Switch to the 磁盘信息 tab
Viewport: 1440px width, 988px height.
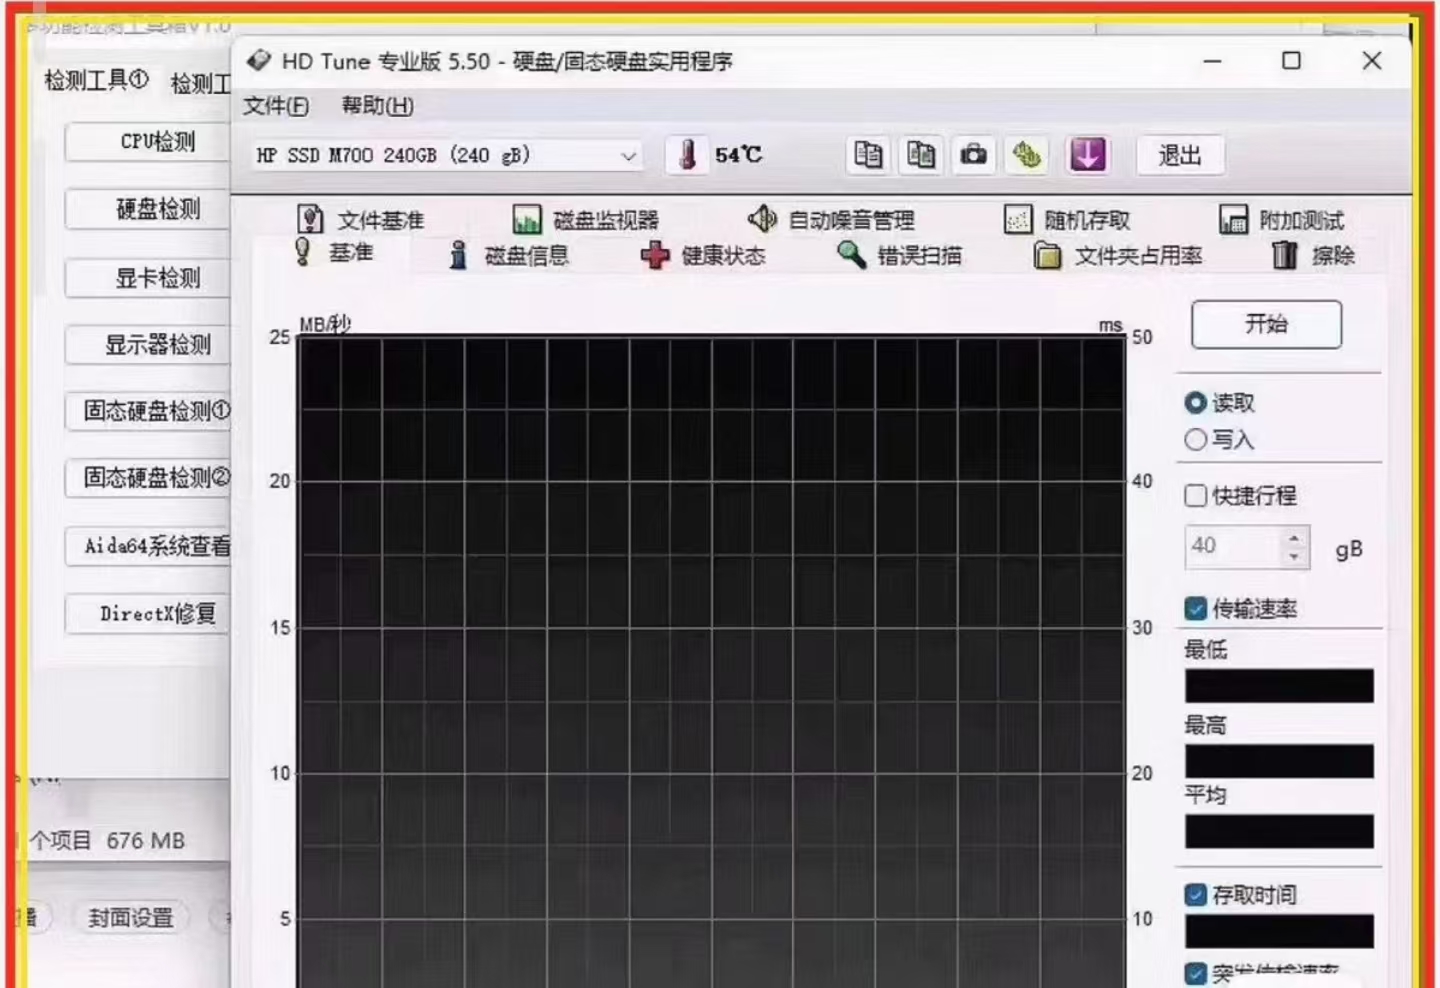[509, 256]
